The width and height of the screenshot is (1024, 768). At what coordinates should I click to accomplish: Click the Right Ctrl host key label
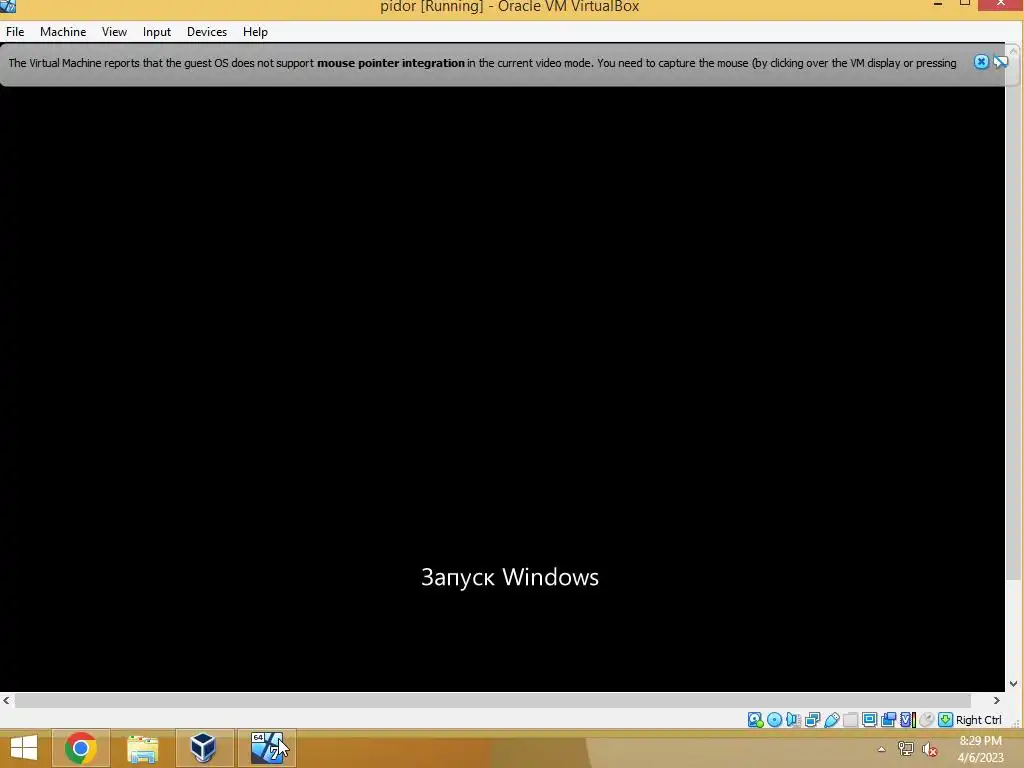(x=978, y=720)
